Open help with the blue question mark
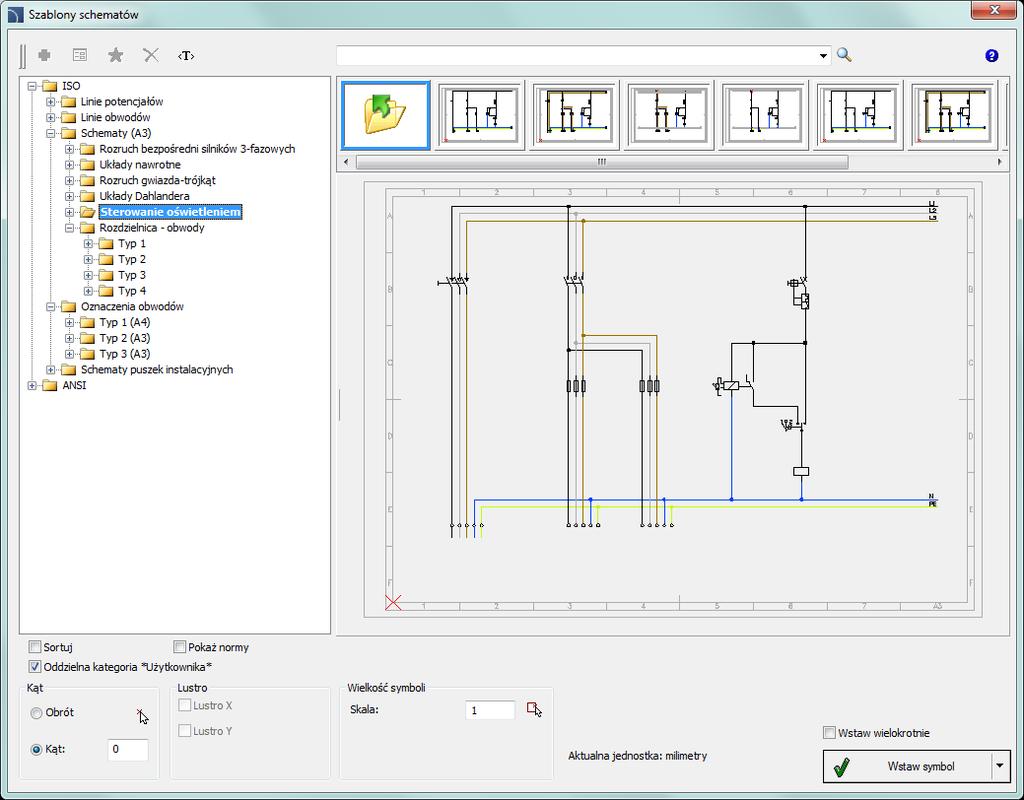 pos(991,56)
